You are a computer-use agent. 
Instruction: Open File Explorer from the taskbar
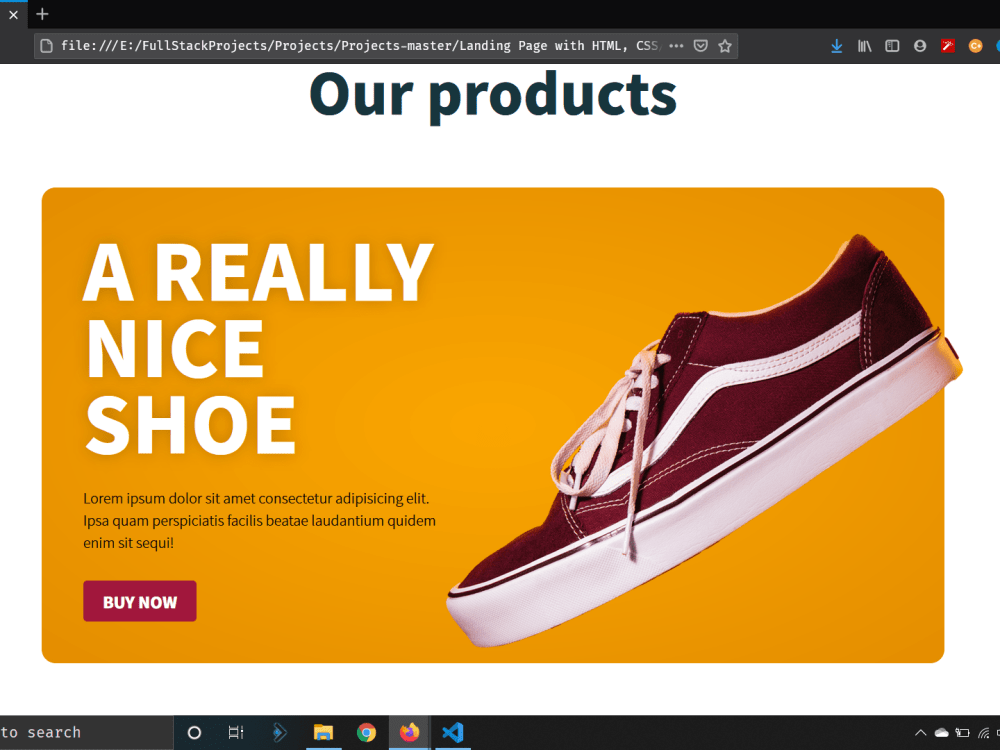323,732
